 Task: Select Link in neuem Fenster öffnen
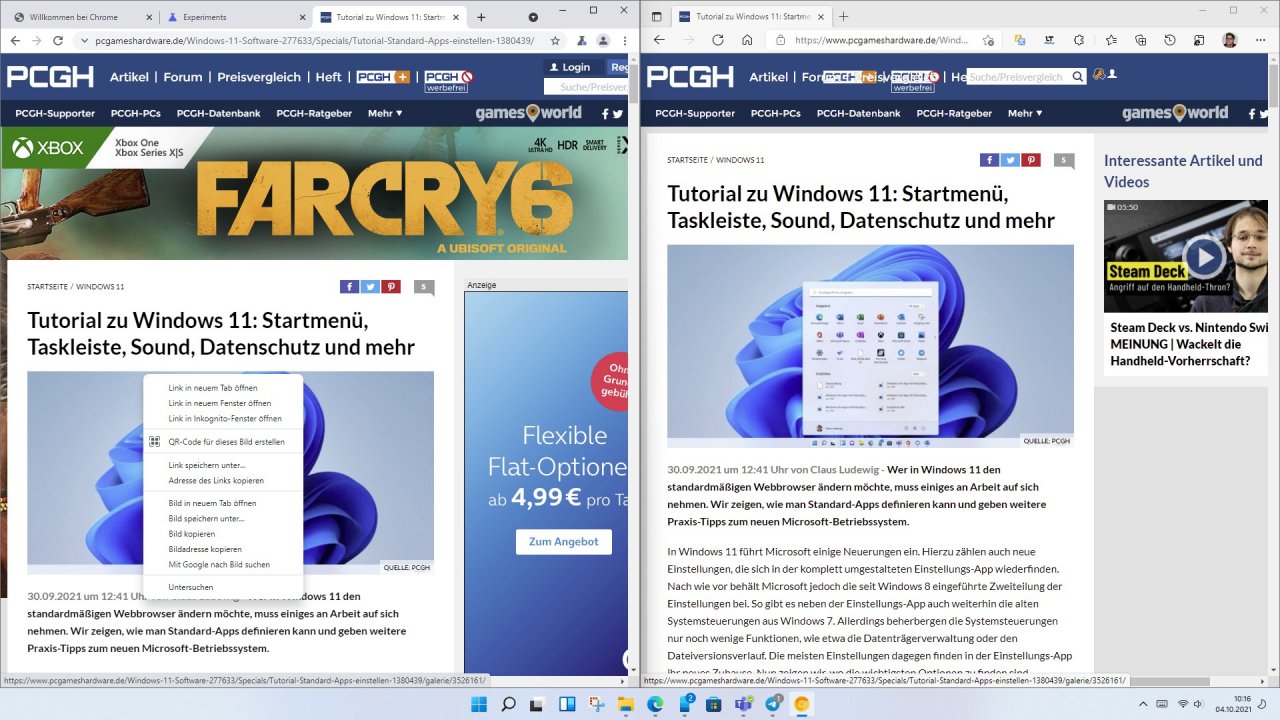pos(223,403)
